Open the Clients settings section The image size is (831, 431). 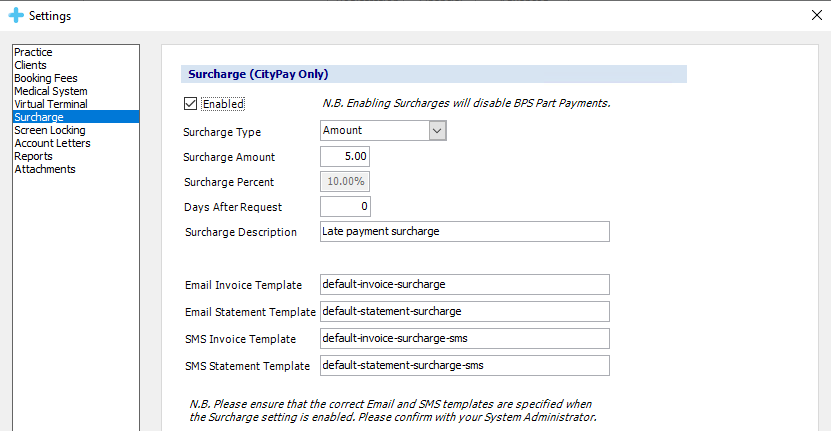tap(30, 65)
